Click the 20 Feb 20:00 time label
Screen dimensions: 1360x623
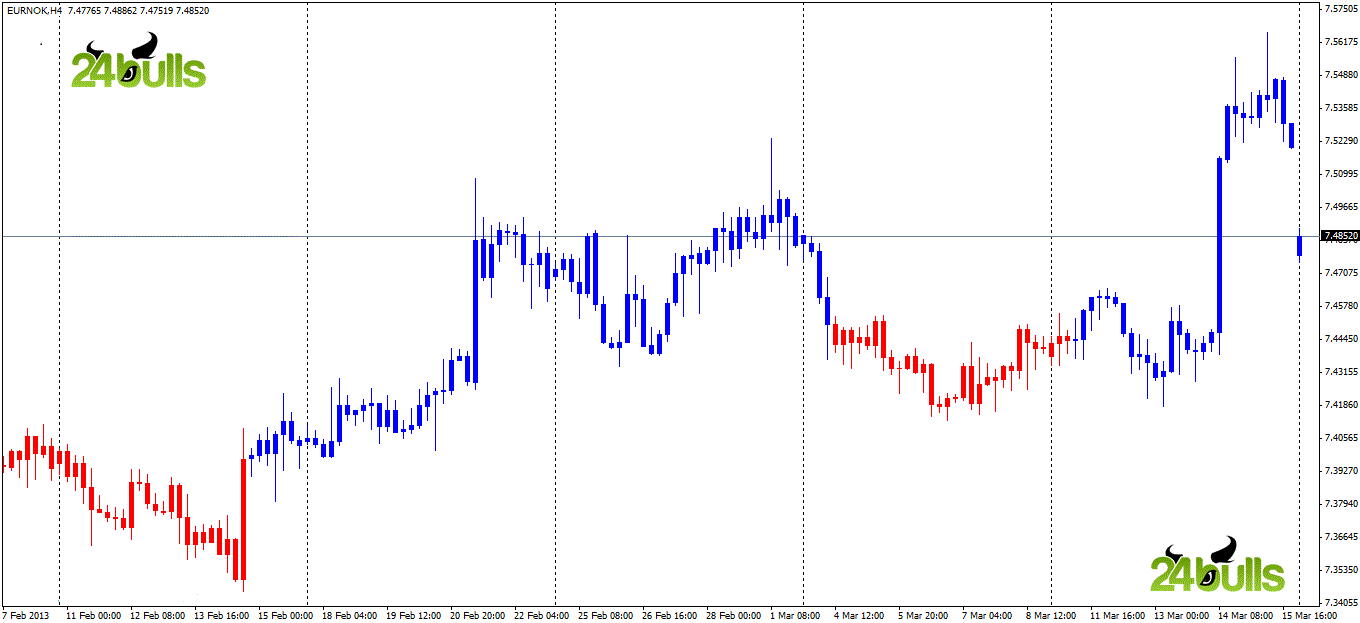tap(477, 616)
